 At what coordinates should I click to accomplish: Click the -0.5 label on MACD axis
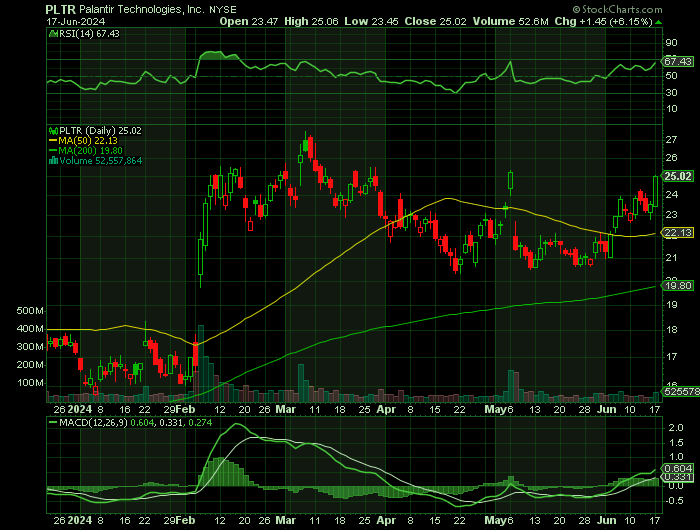point(675,501)
